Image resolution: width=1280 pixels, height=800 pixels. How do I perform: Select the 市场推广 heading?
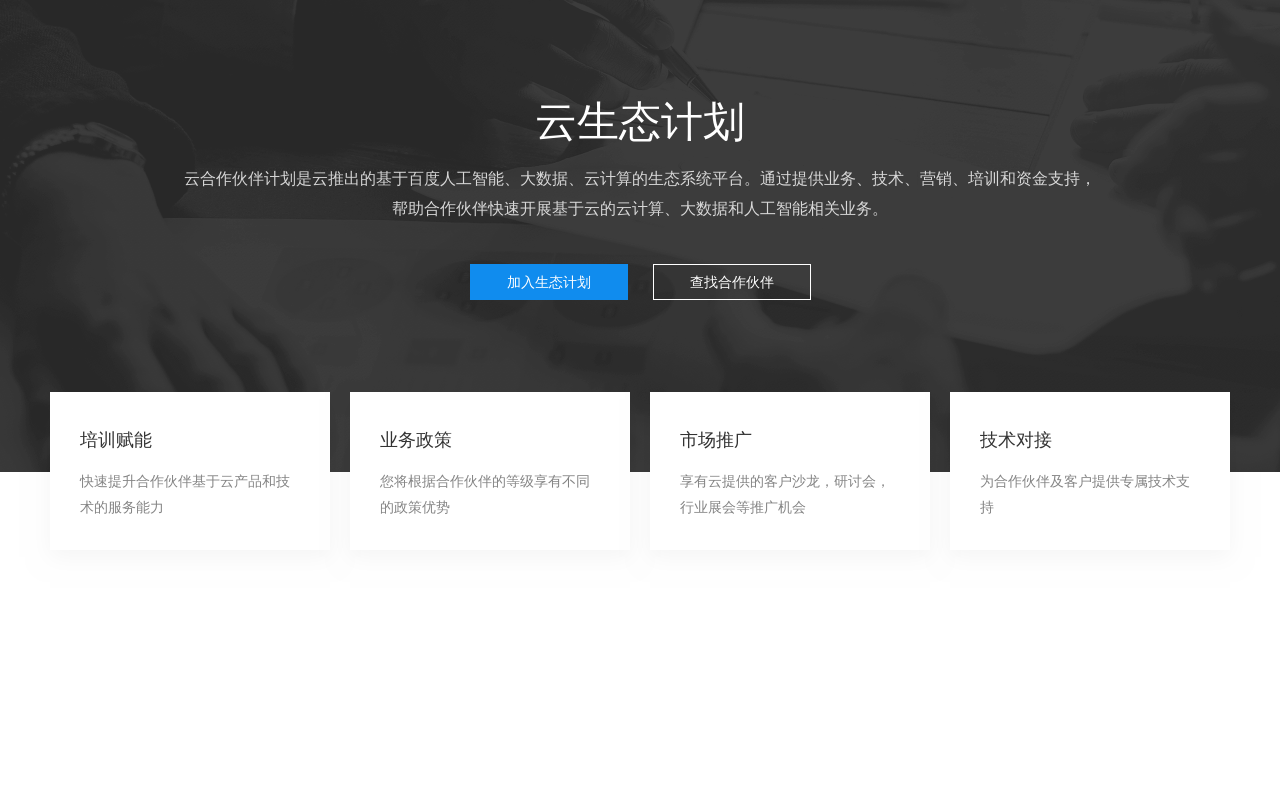(x=715, y=439)
